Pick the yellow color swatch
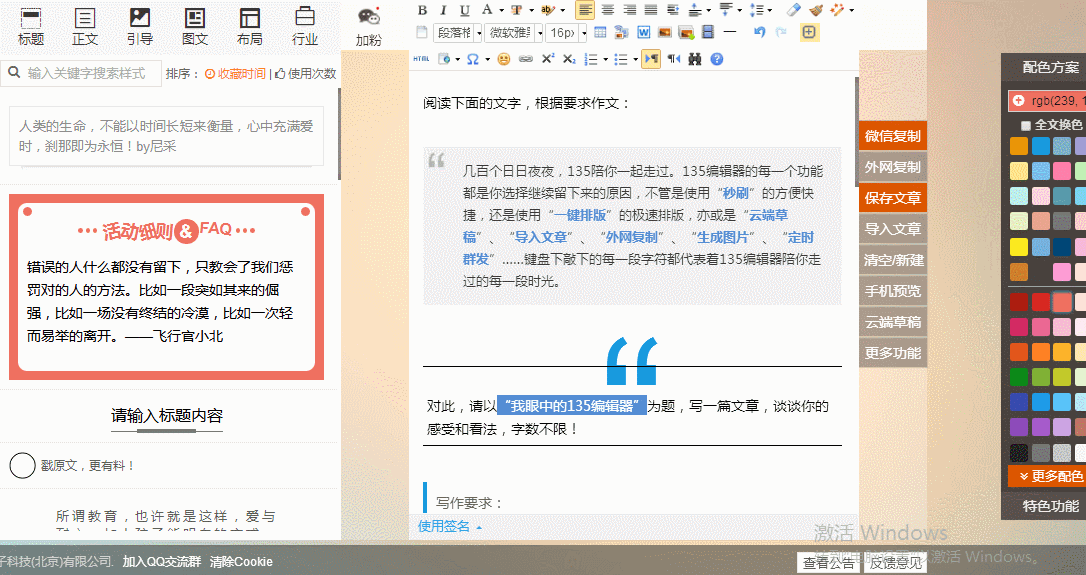1086x575 pixels. pyautogui.click(x=1019, y=247)
